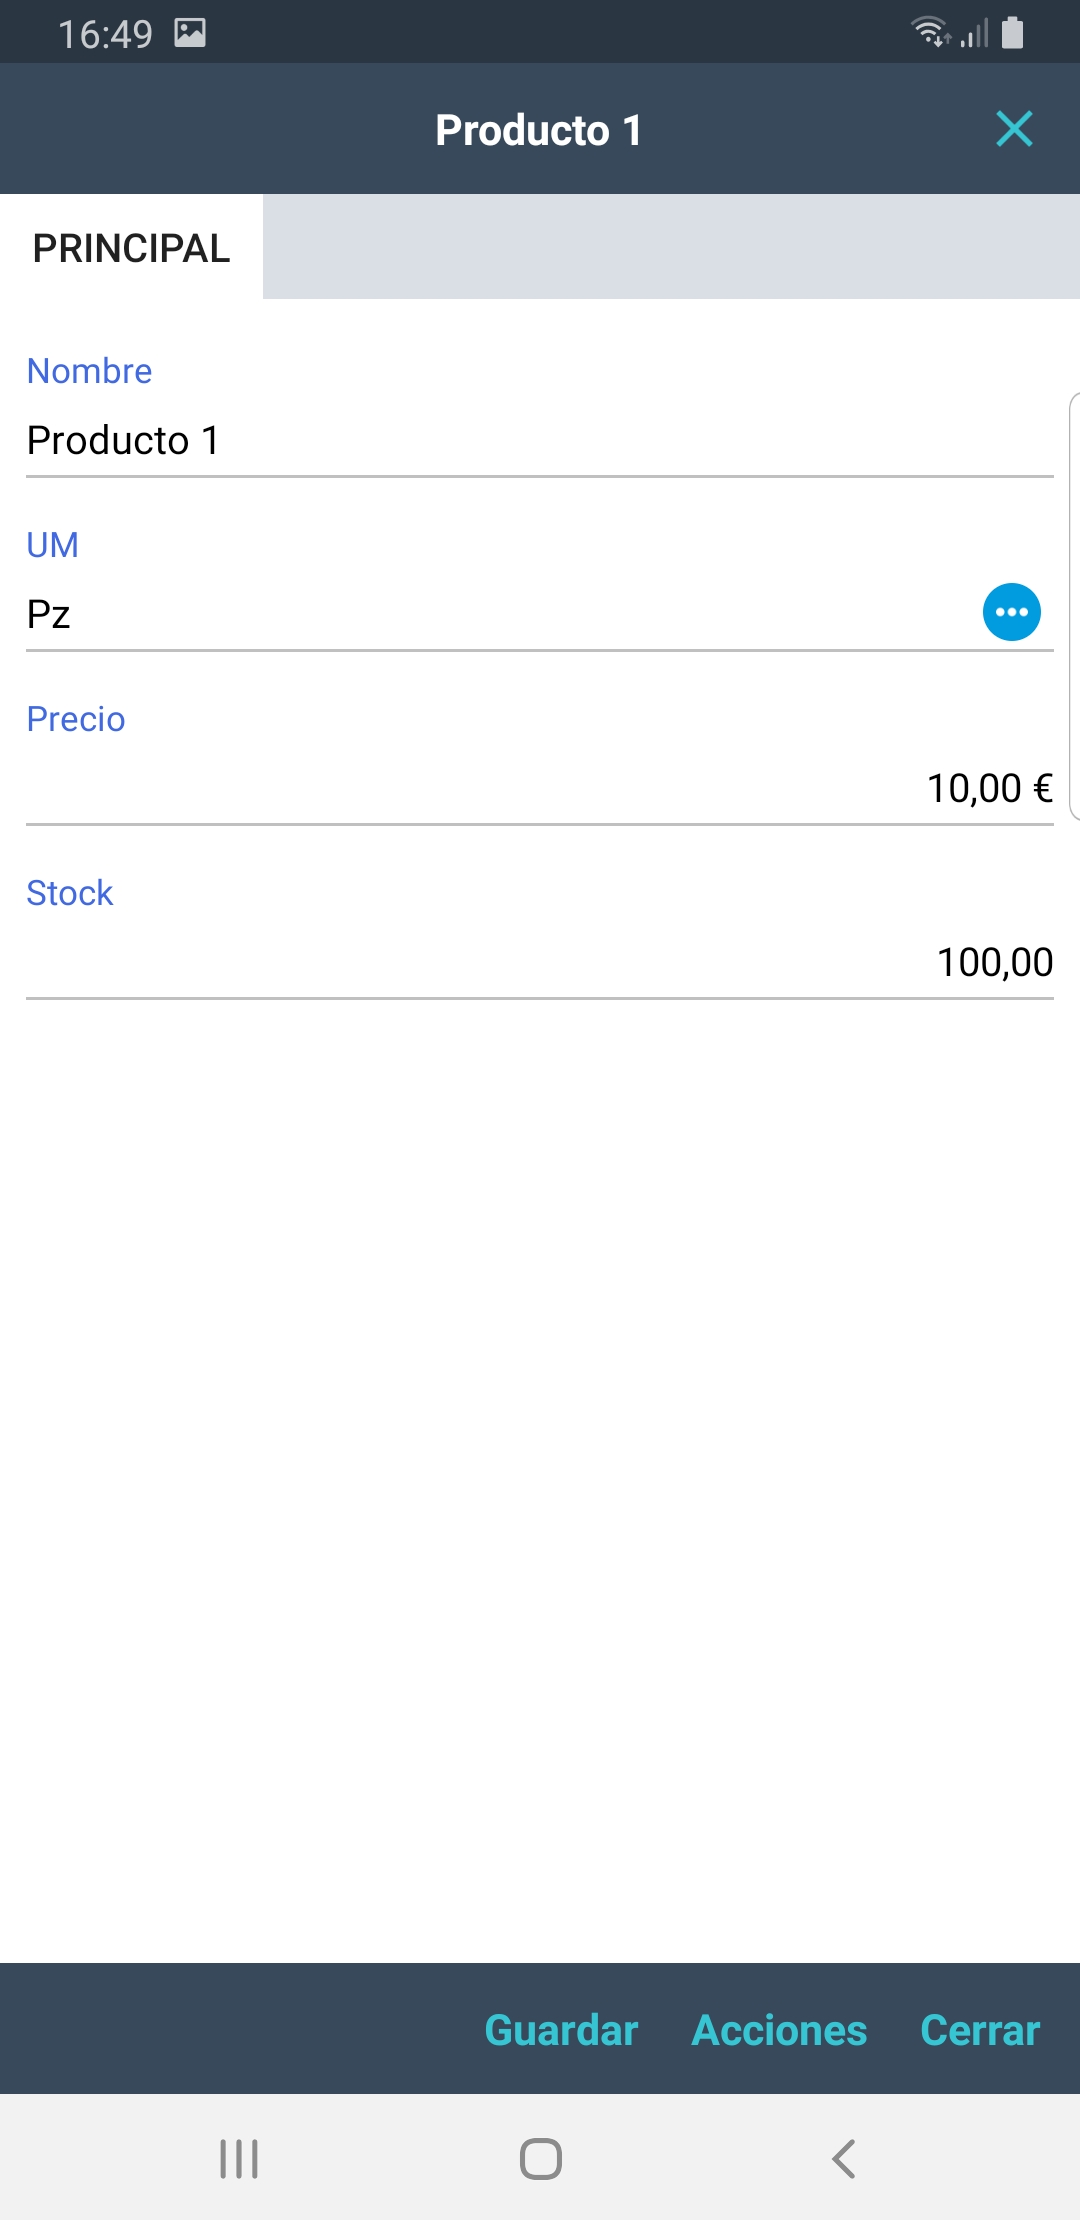The height and width of the screenshot is (2220, 1080).
Task: Select the PRINCIPAL tab
Action: point(131,248)
